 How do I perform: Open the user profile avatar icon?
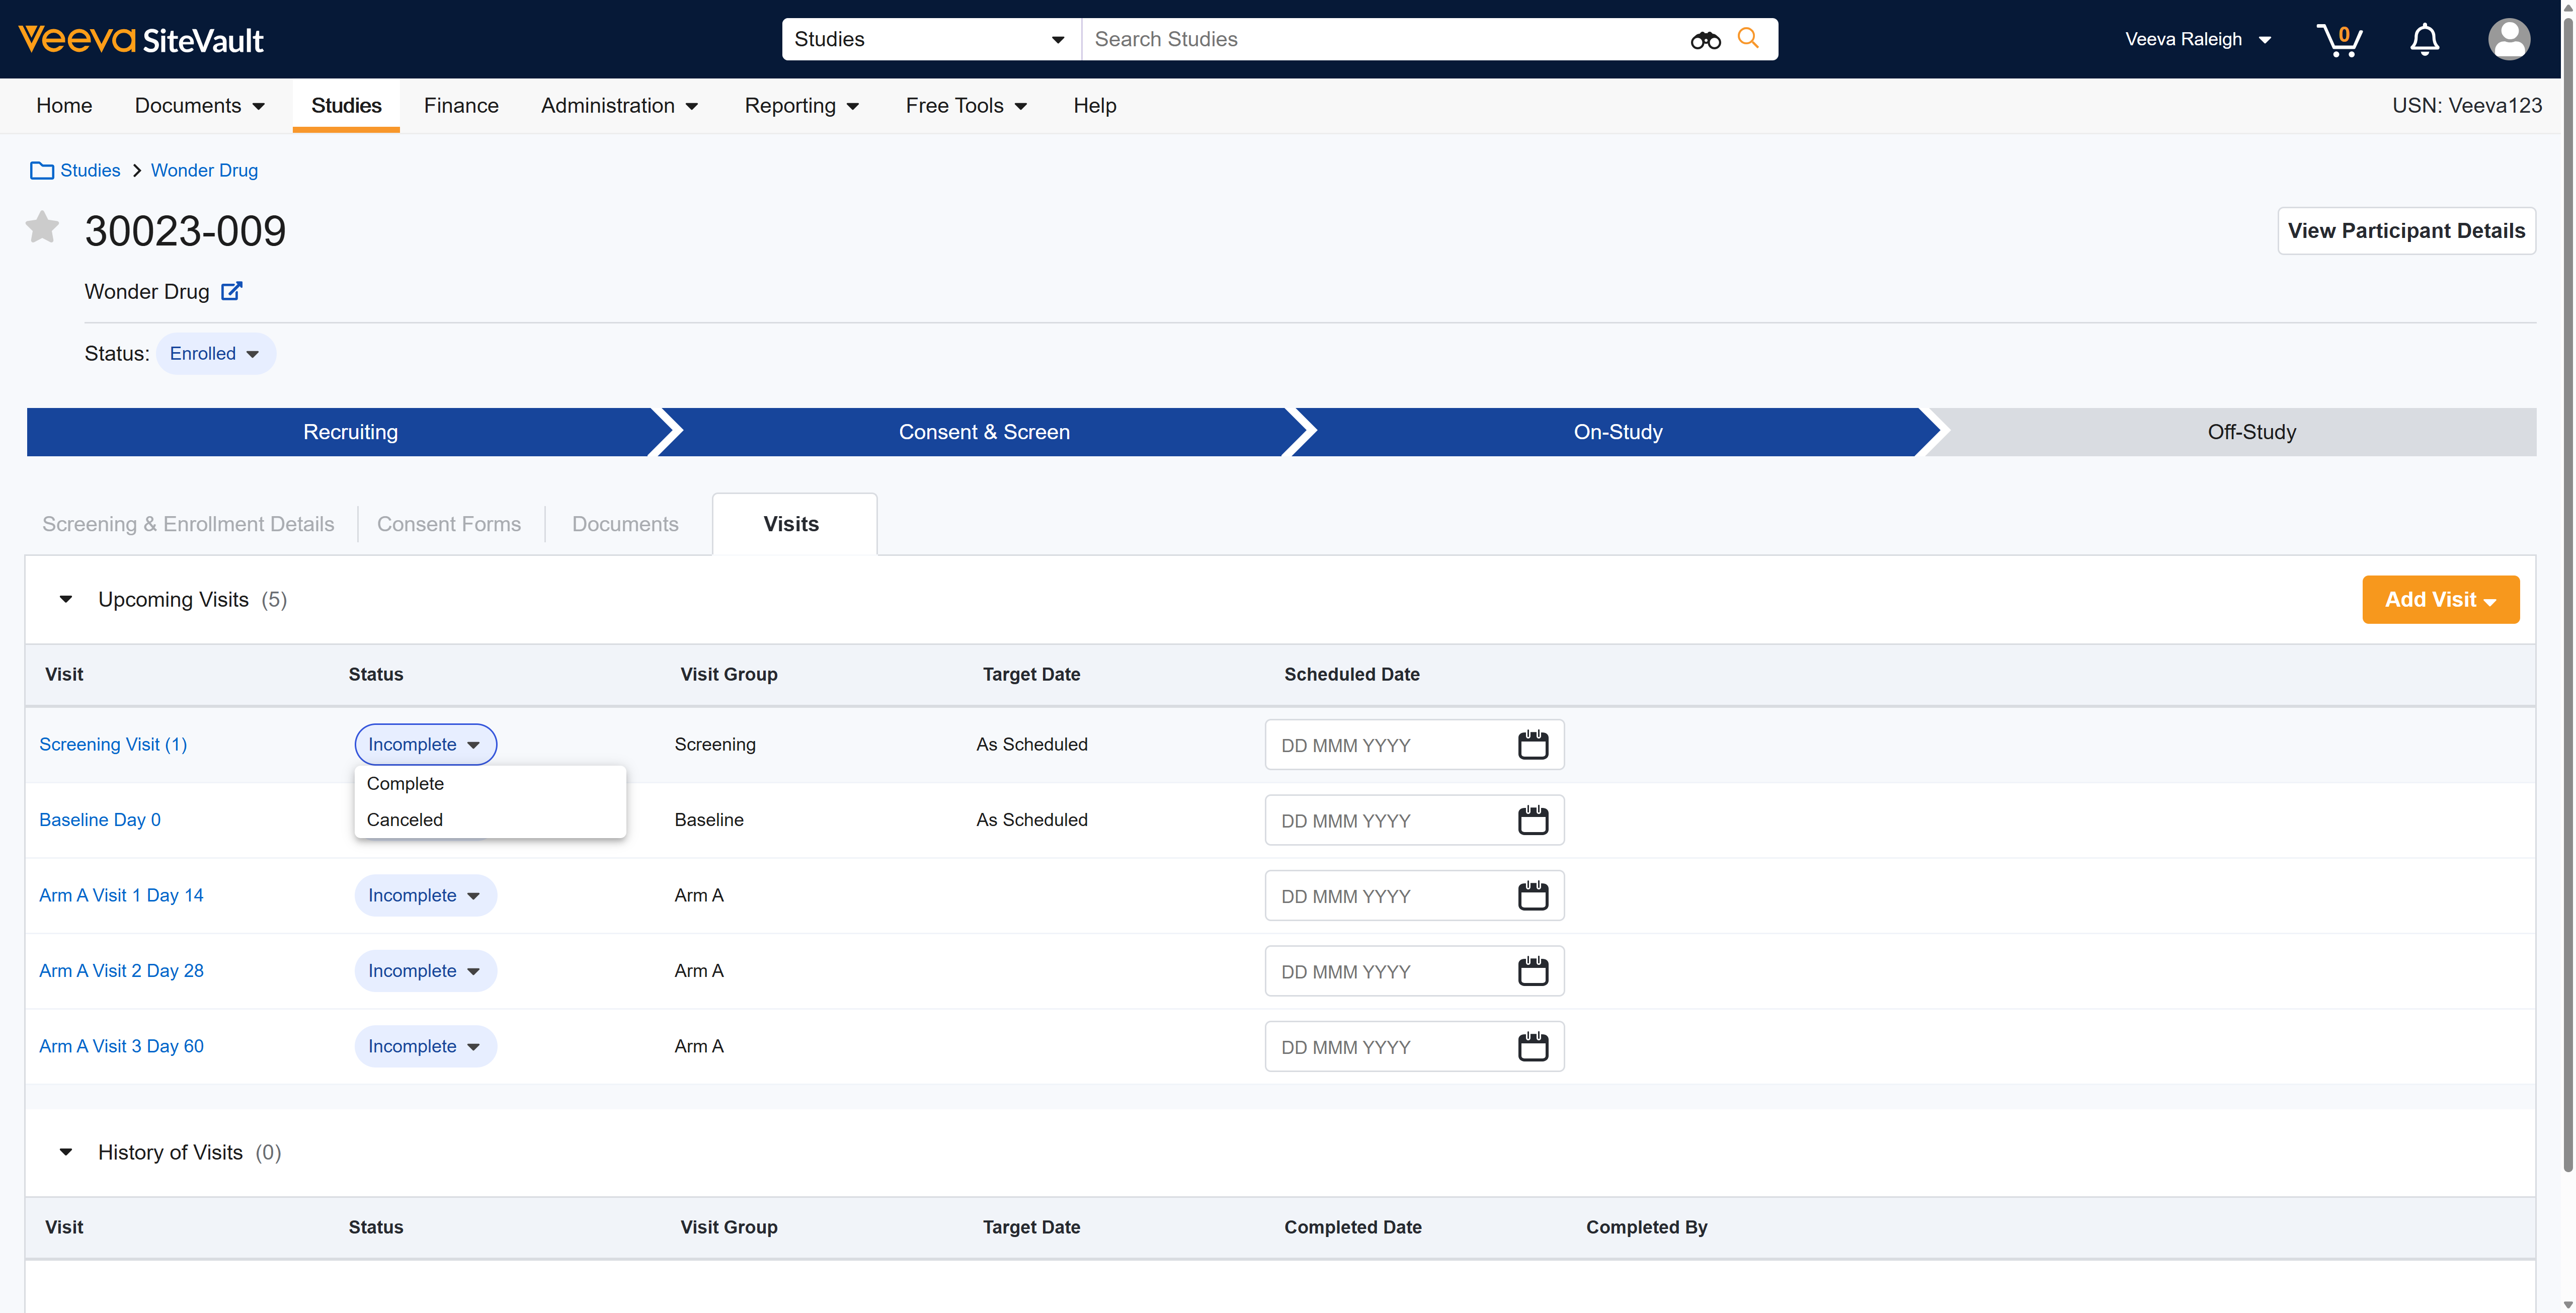2510,39
